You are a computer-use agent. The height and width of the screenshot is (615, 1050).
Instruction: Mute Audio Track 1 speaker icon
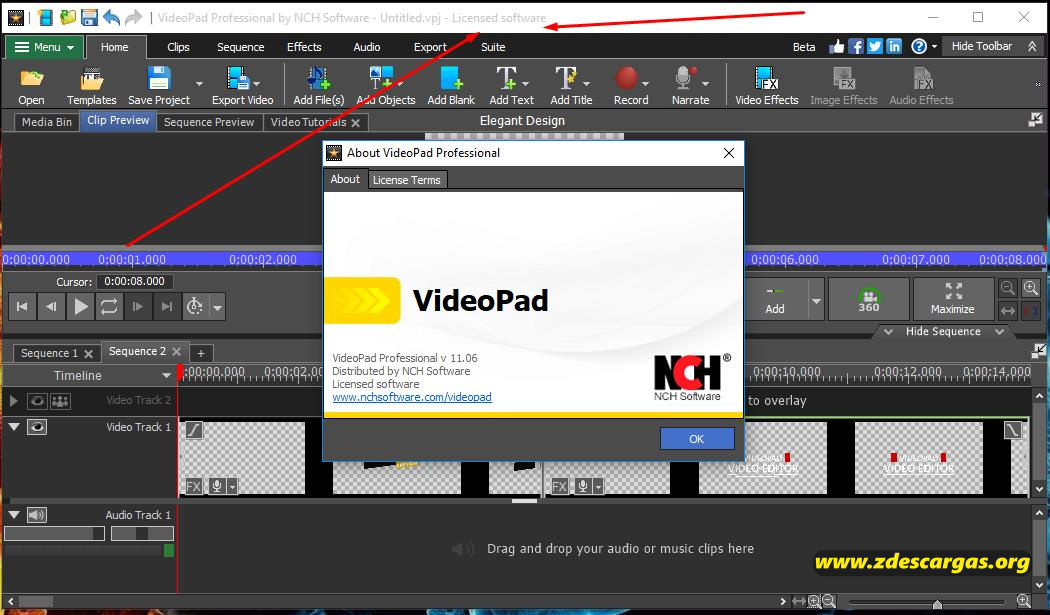pyautogui.click(x=37, y=515)
